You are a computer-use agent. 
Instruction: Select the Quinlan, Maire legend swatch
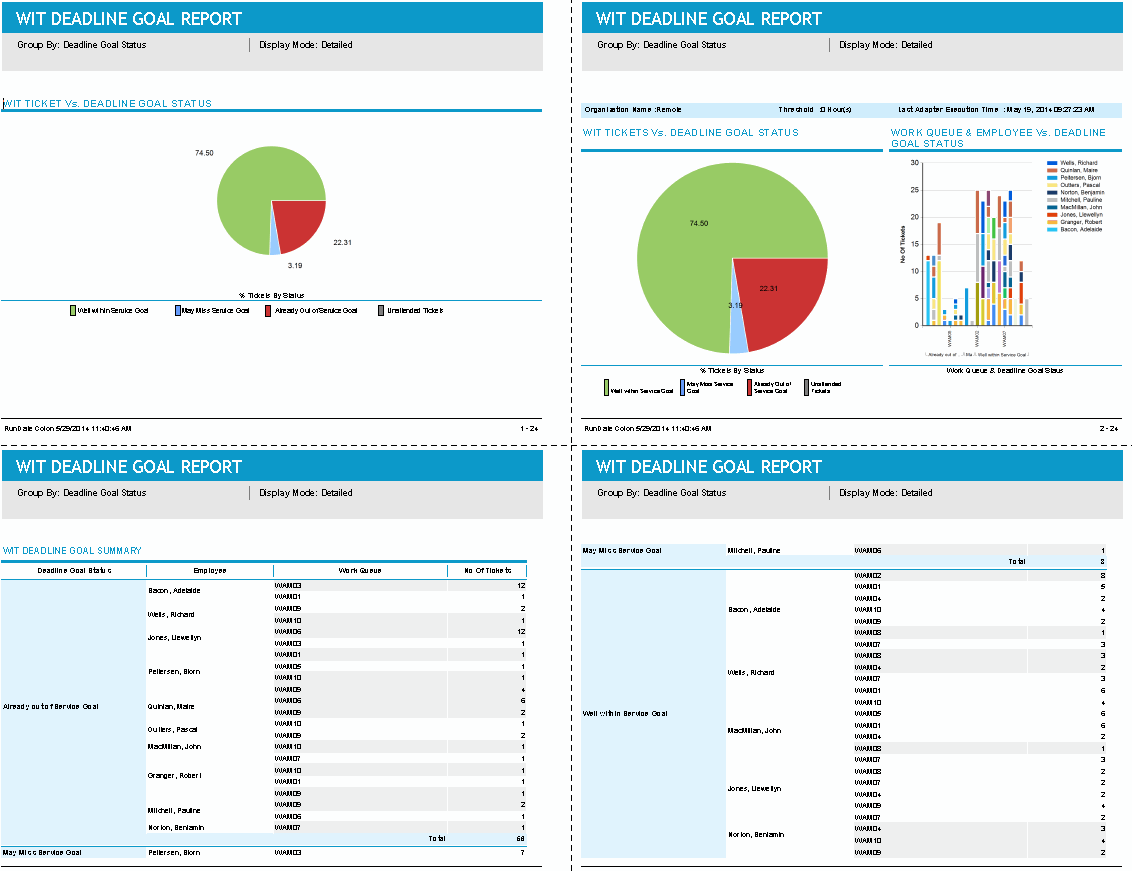click(1052, 170)
